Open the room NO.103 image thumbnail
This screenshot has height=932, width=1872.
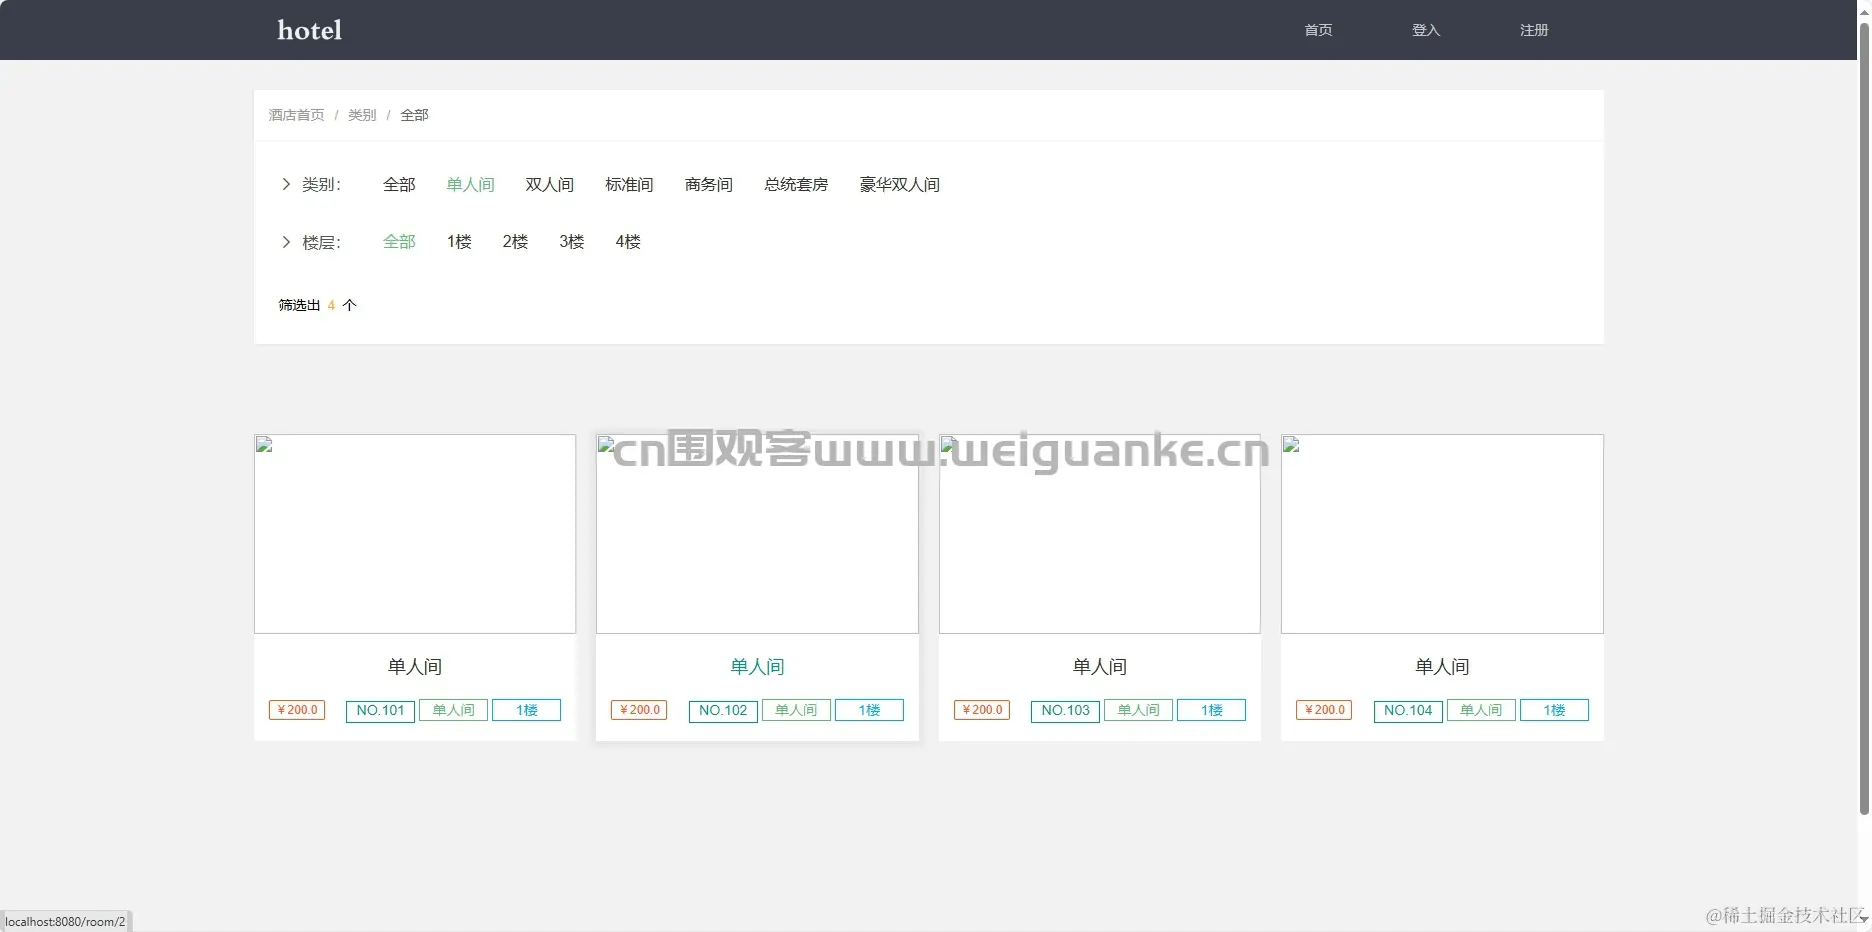pyautogui.click(x=1100, y=534)
